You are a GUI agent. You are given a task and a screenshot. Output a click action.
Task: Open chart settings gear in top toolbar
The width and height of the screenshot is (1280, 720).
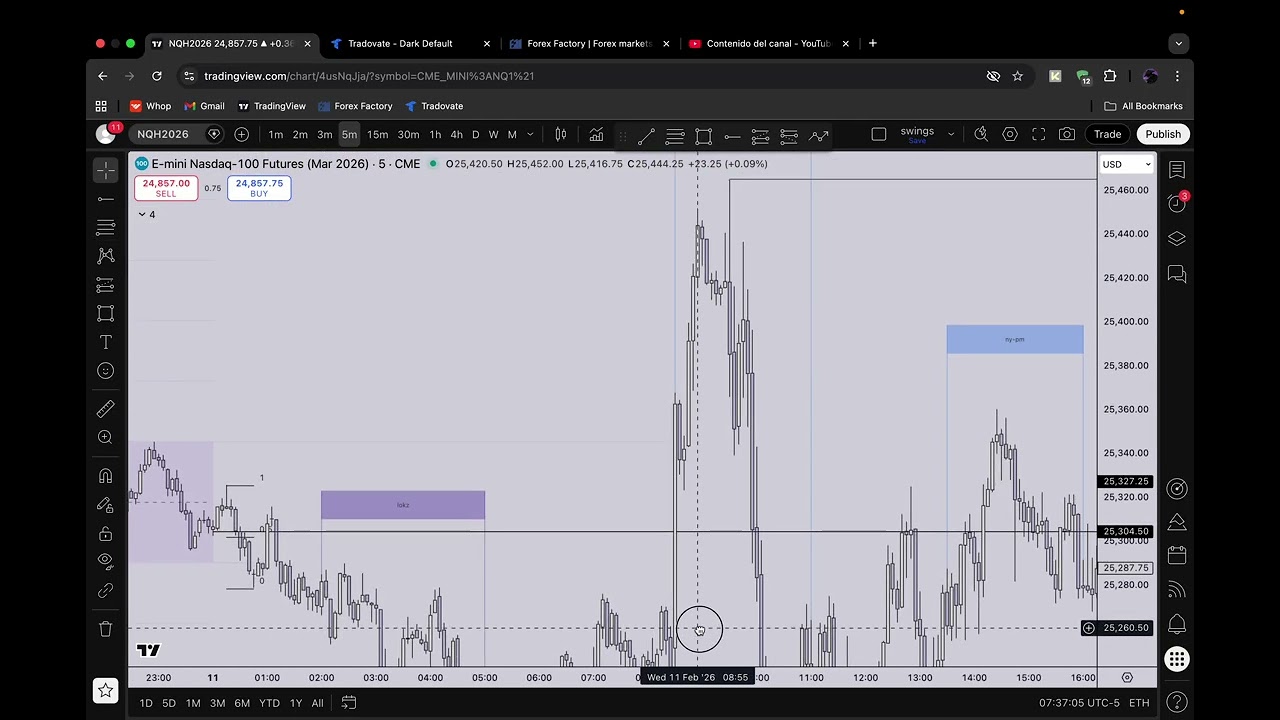(x=1010, y=134)
